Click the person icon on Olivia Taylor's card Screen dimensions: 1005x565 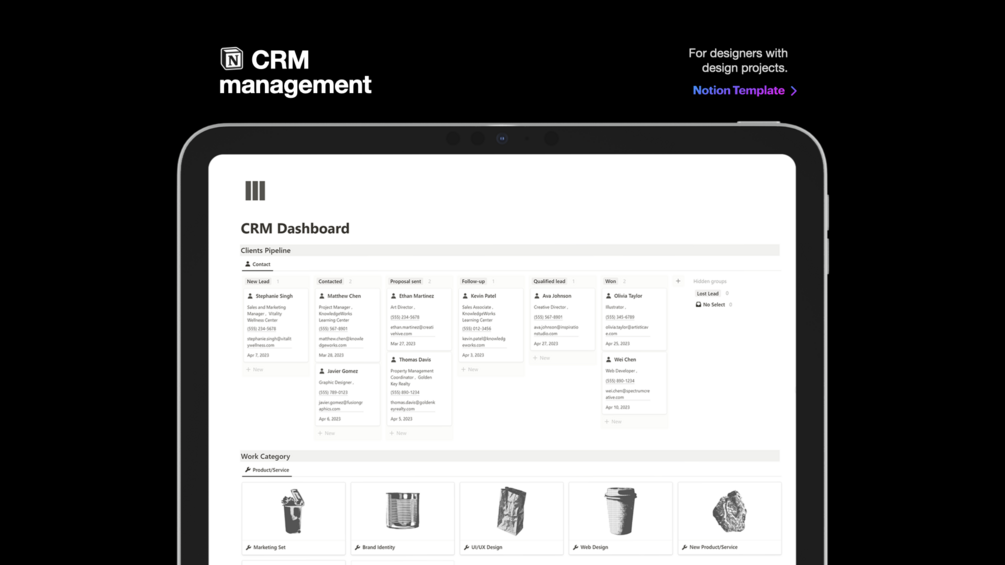pos(609,296)
